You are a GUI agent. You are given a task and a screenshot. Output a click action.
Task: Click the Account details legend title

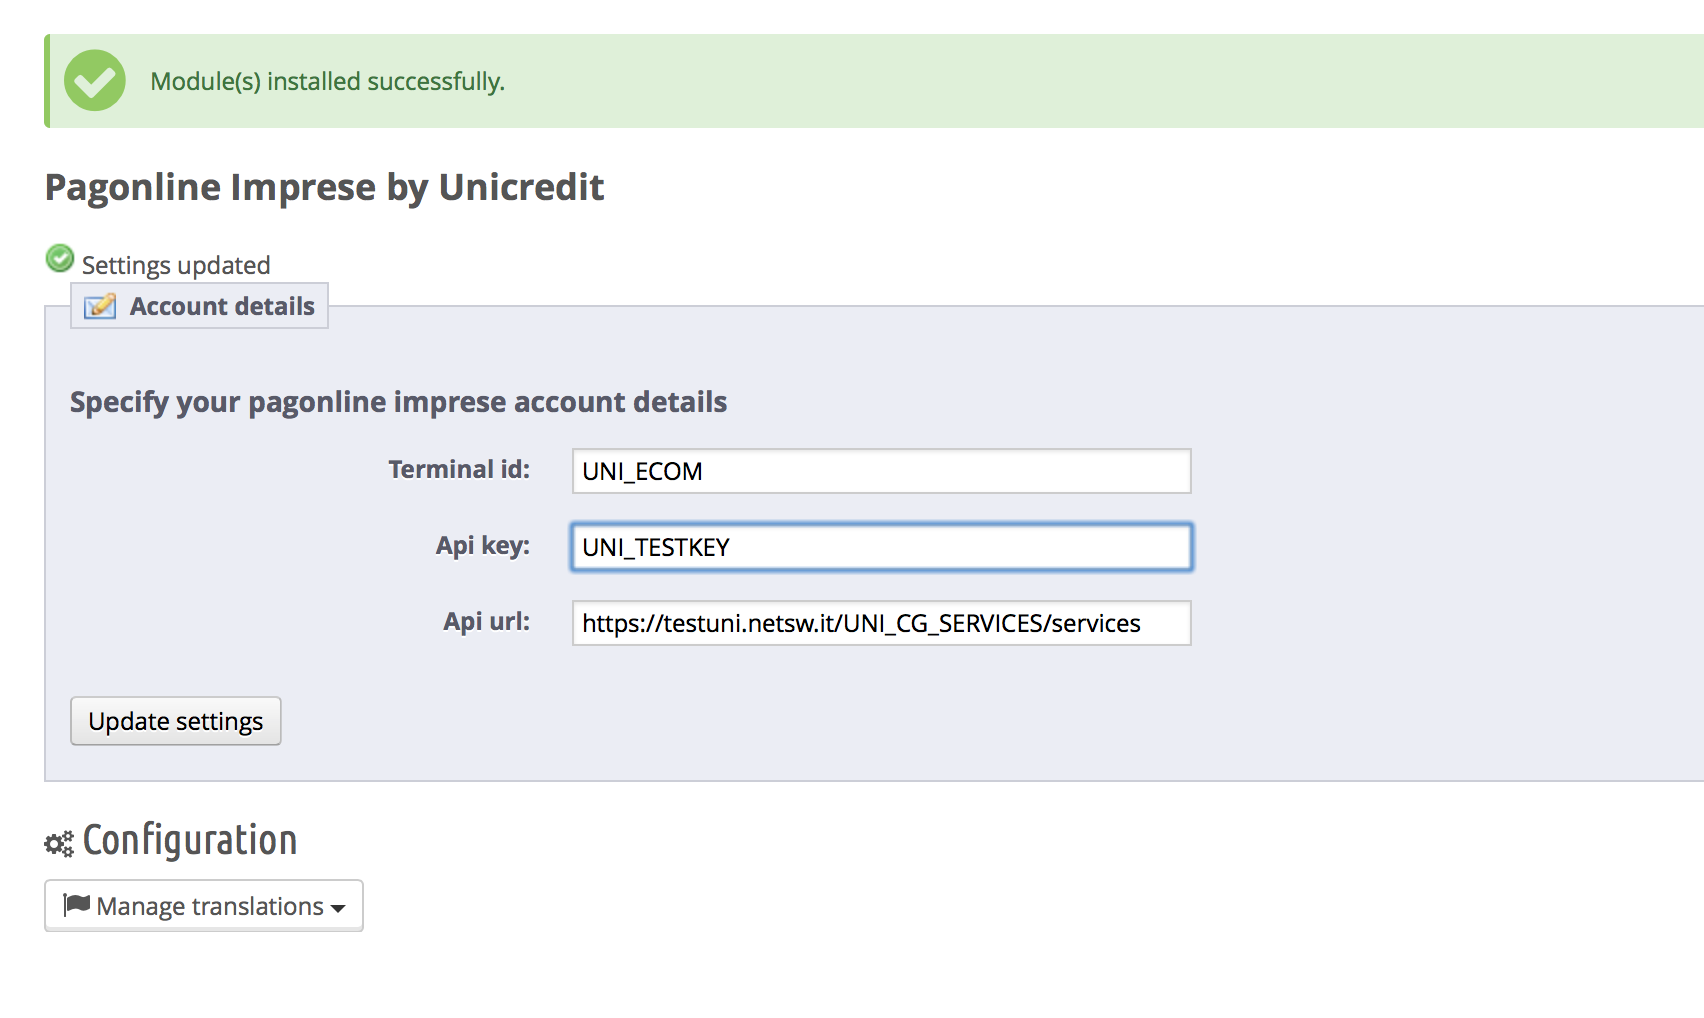222,306
